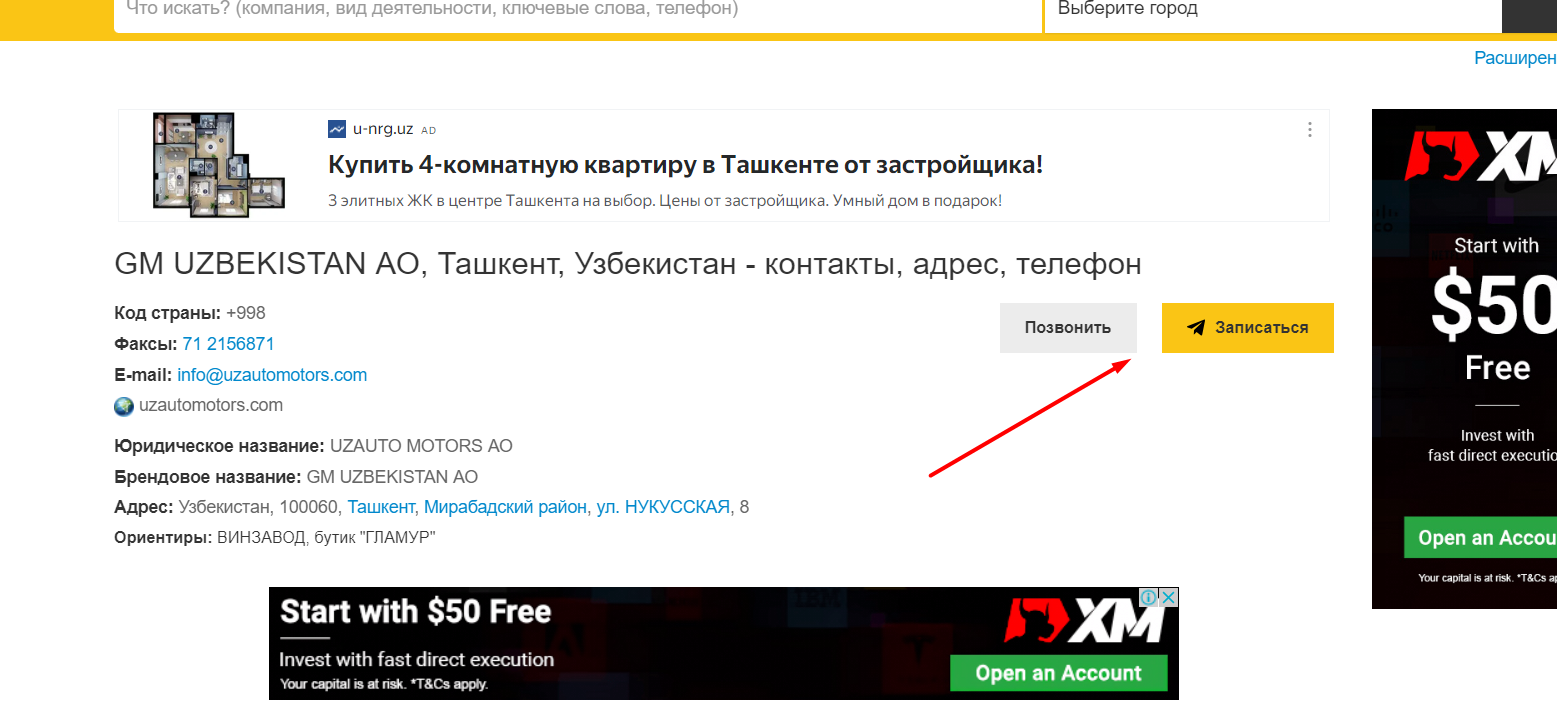Click the search field 'Что искать?'
This screenshot has height=717, width=1557.
tap(578, 15)
